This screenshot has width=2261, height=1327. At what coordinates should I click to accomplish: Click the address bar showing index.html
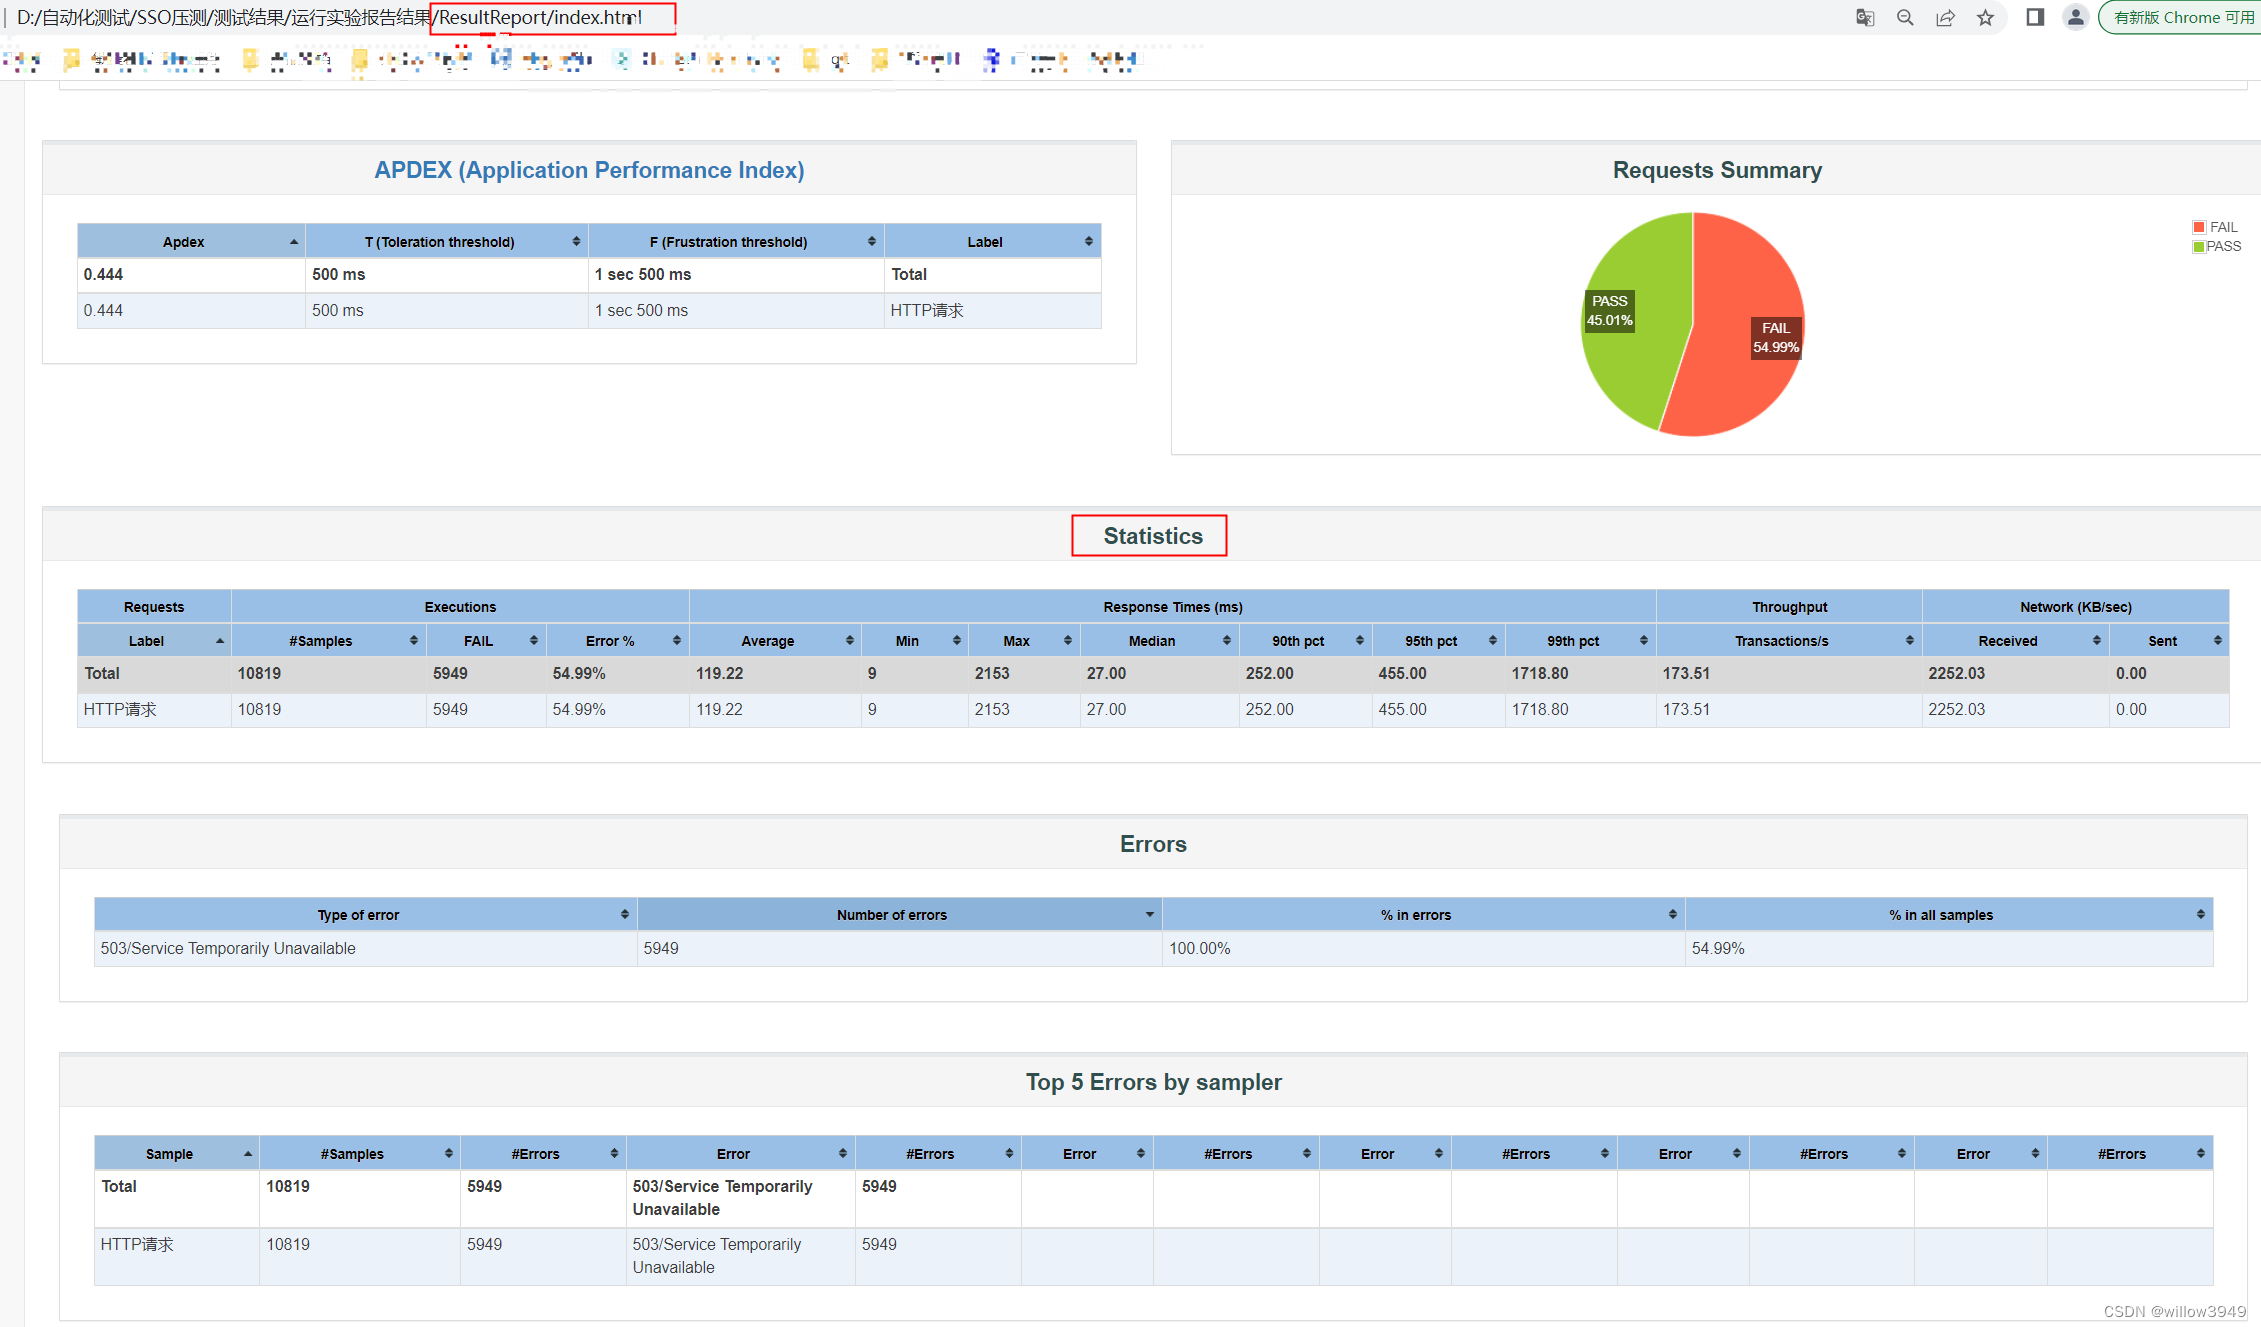550,17
